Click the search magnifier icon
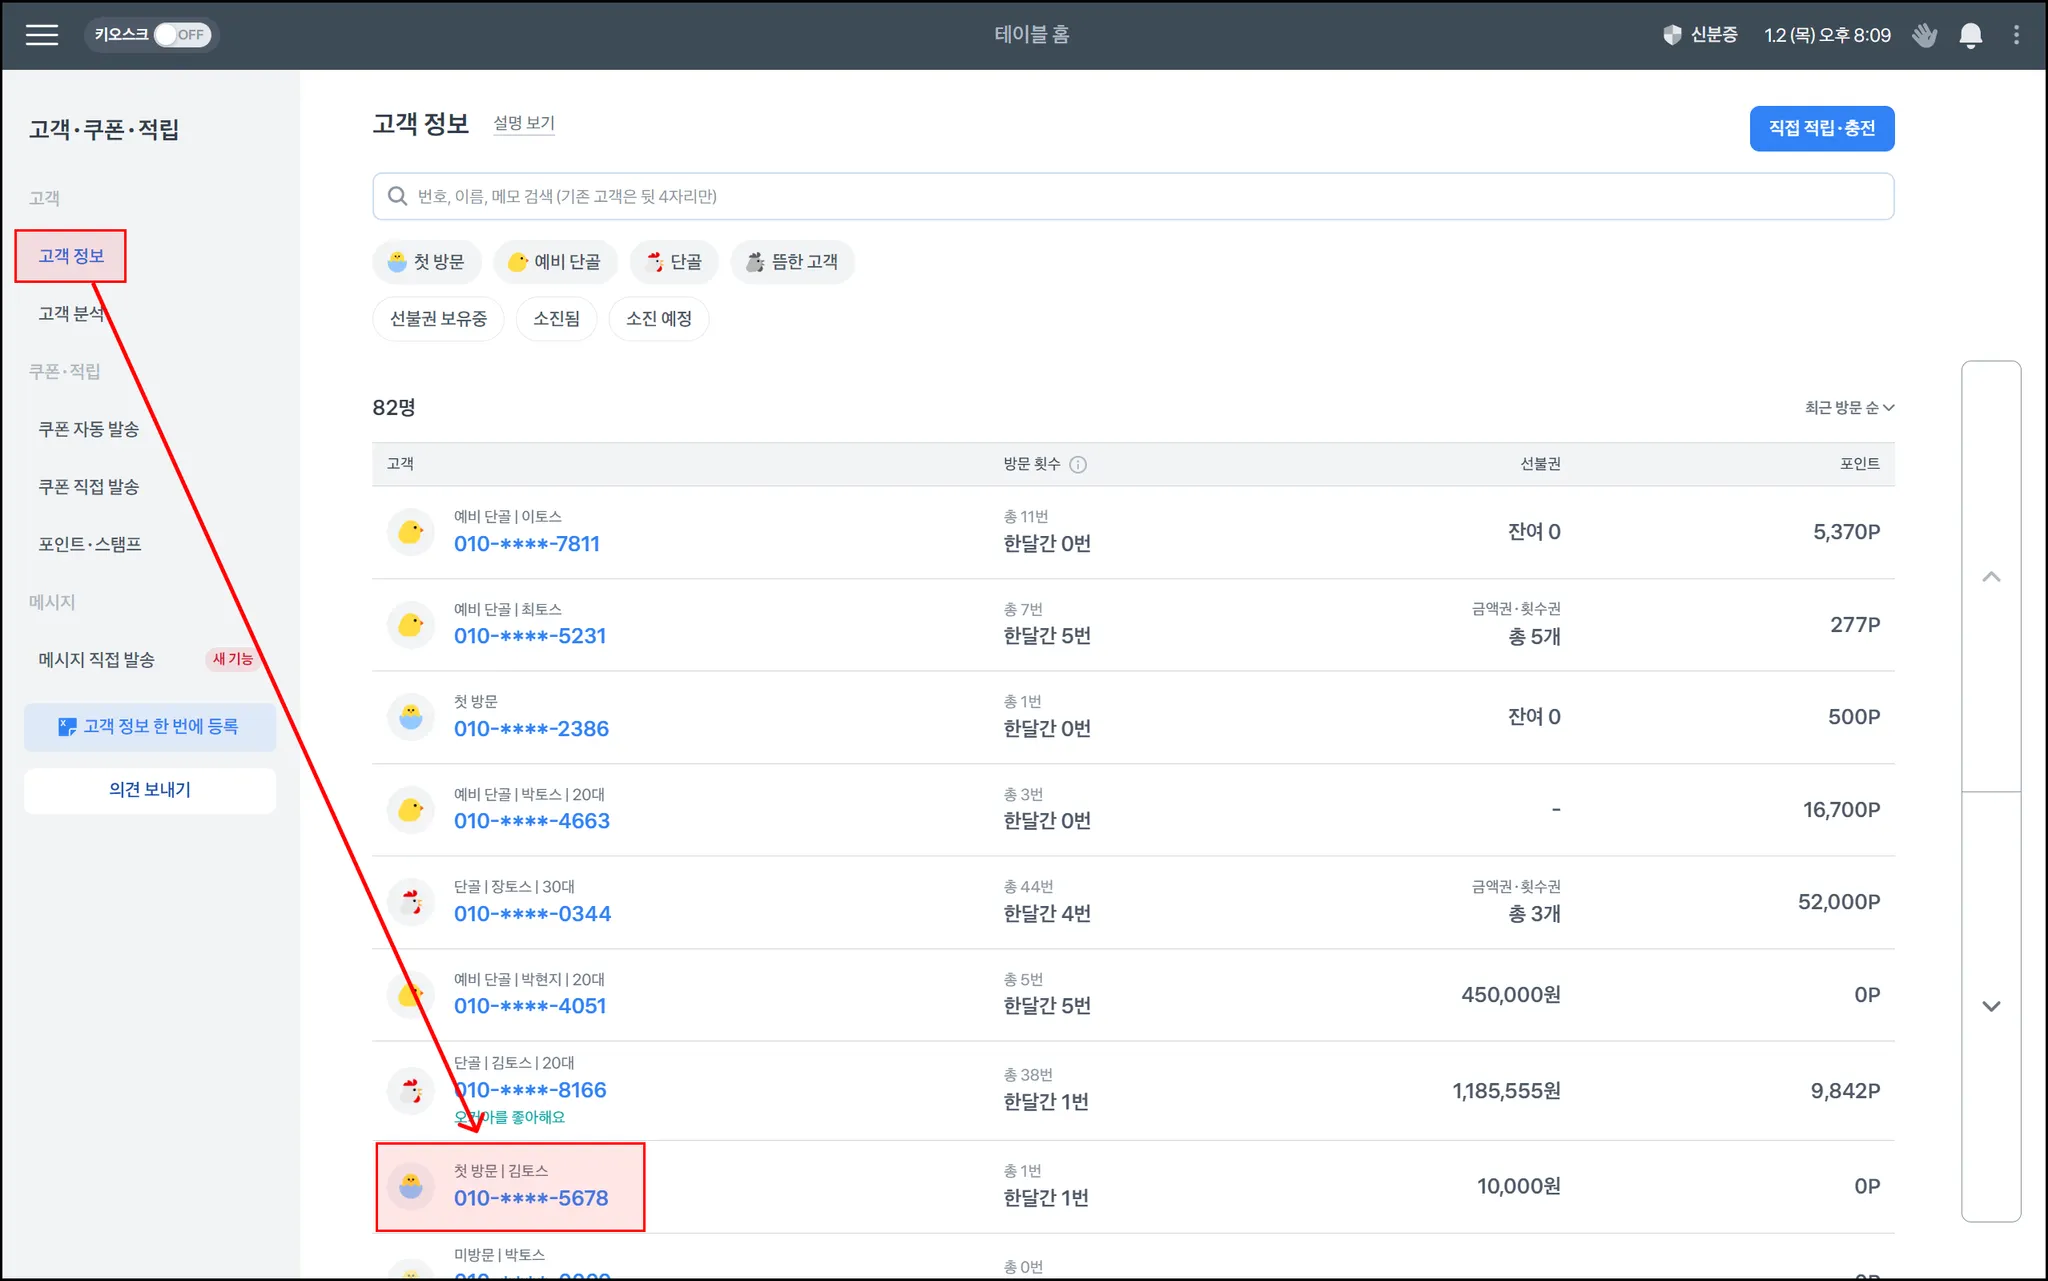 click(x=397, y=196)
